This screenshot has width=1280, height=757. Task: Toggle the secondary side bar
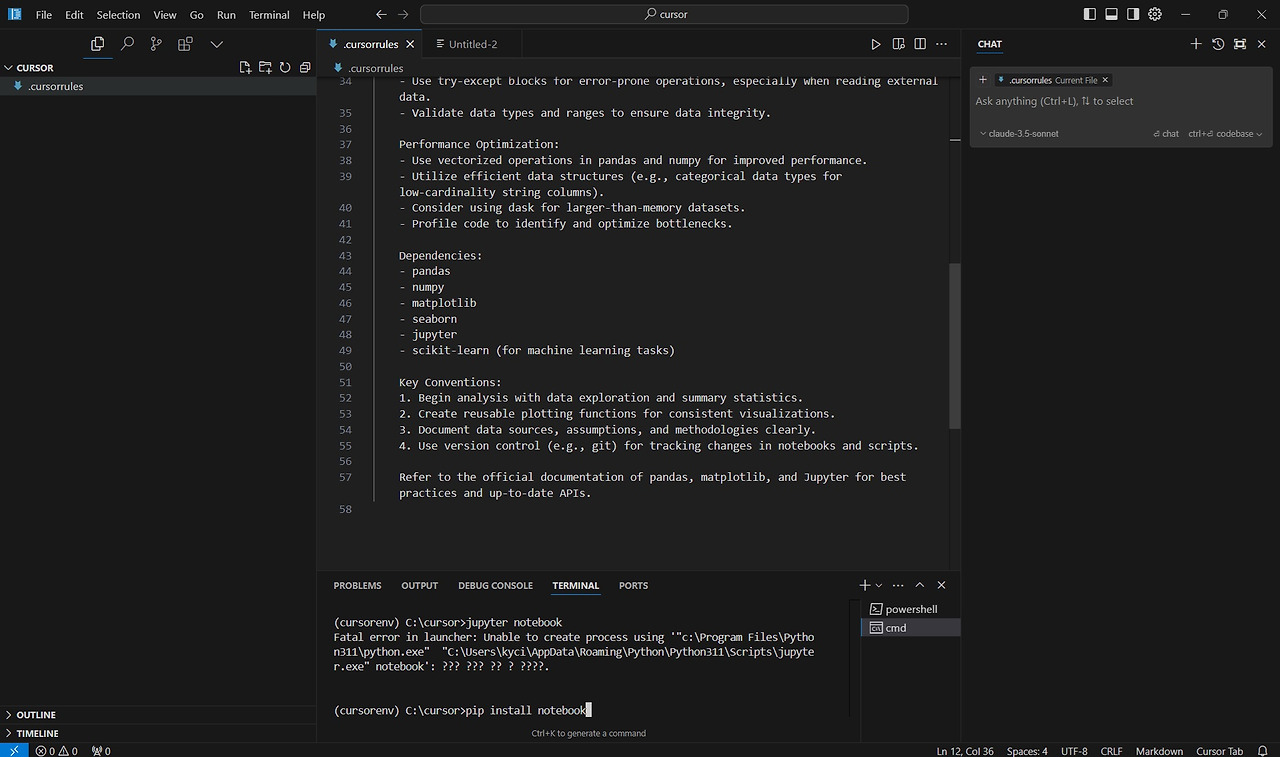coord(1133,15)
